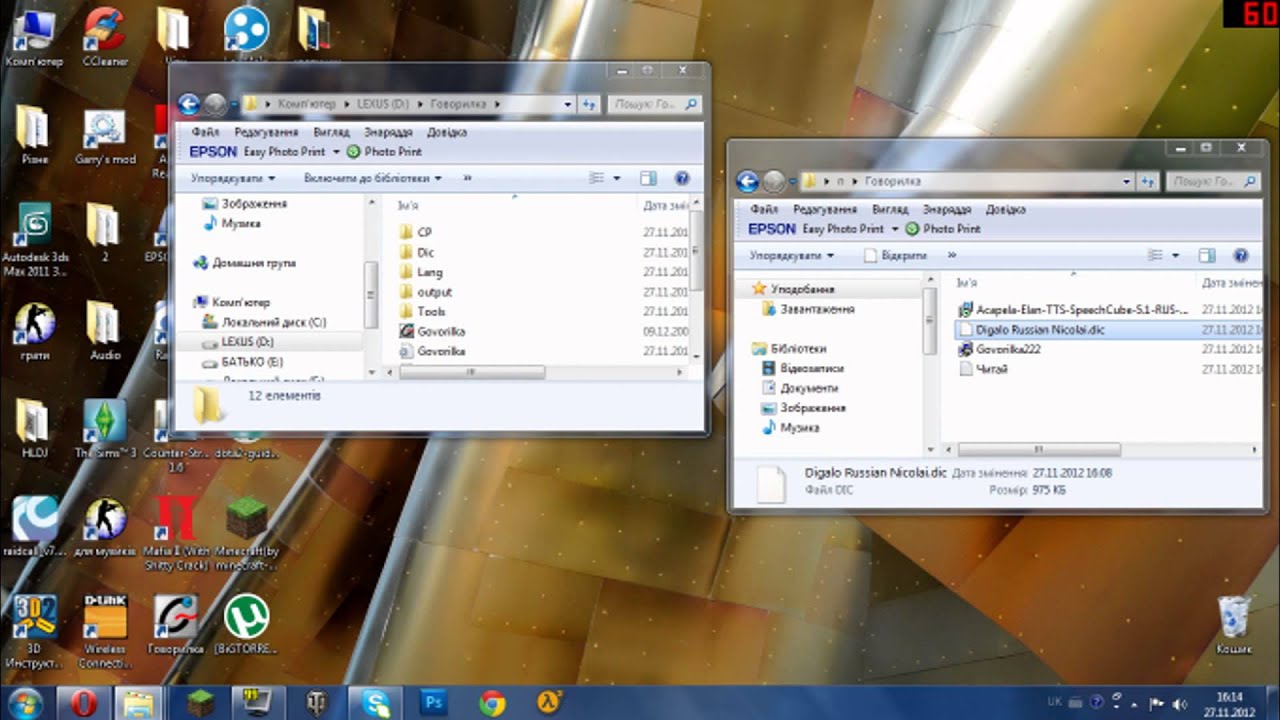Open view options dropdown in right window
1280x720 pixels.
point(1176,255)
